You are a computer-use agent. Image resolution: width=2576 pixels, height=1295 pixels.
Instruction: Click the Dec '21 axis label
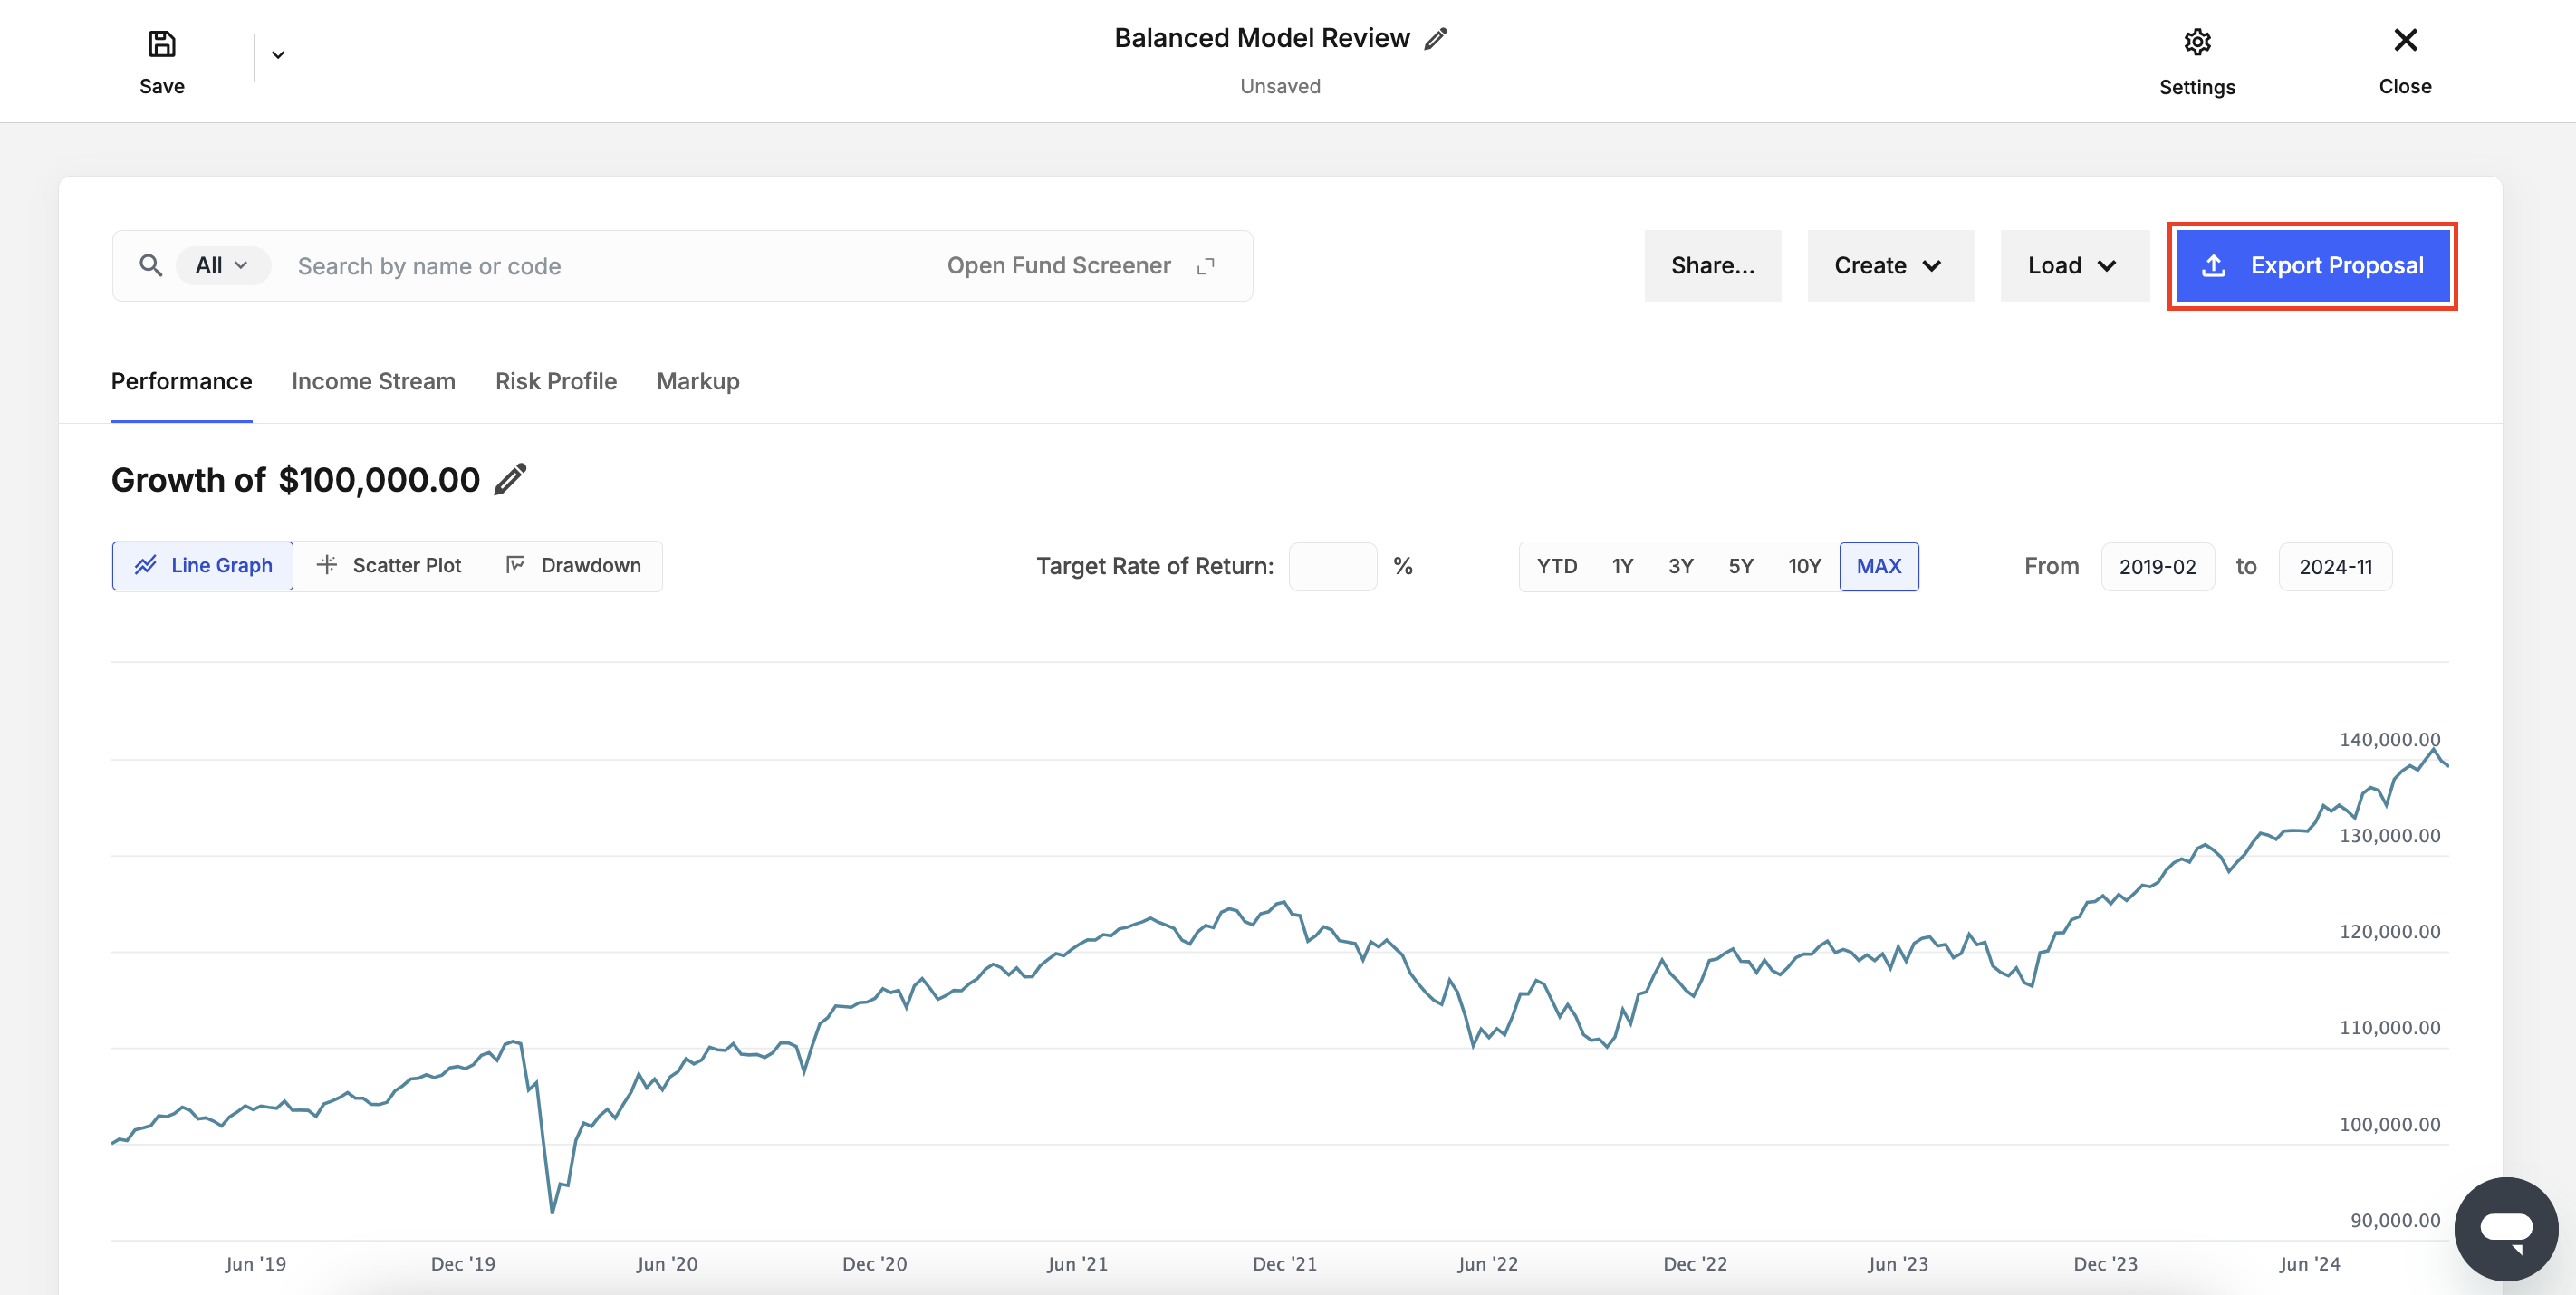(1284, 1263)
